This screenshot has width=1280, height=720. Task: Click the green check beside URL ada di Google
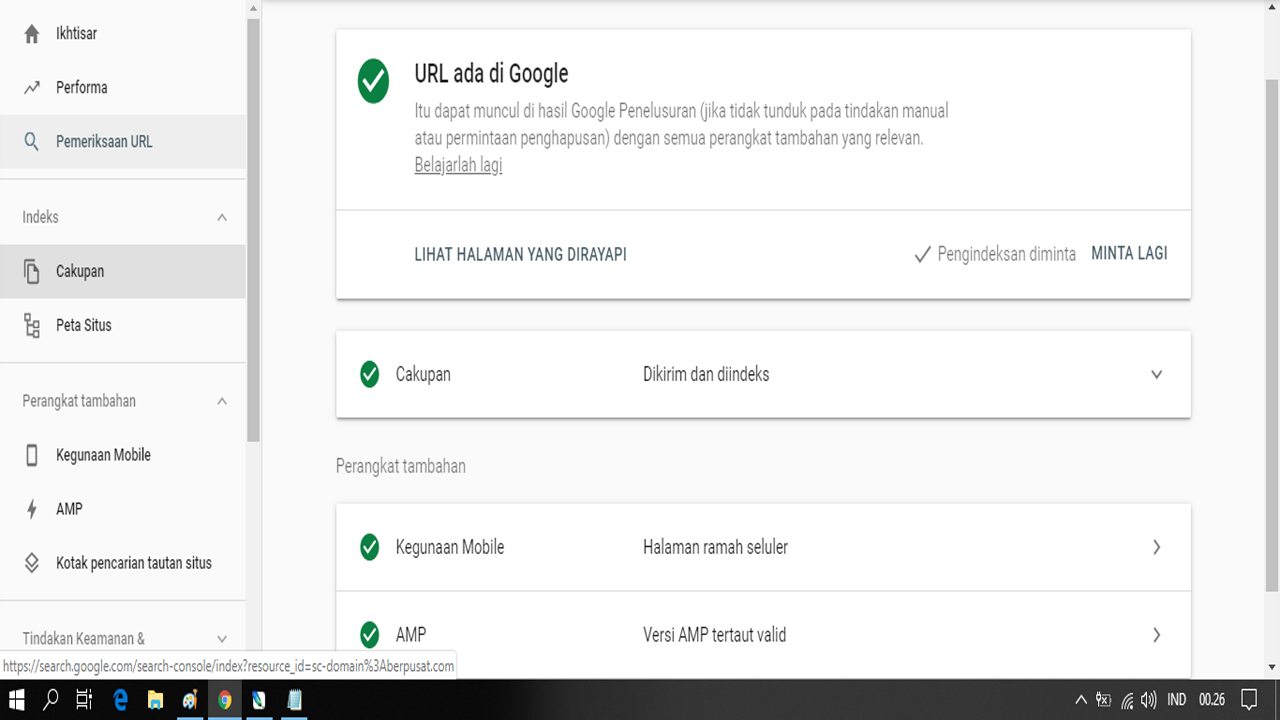373,82
